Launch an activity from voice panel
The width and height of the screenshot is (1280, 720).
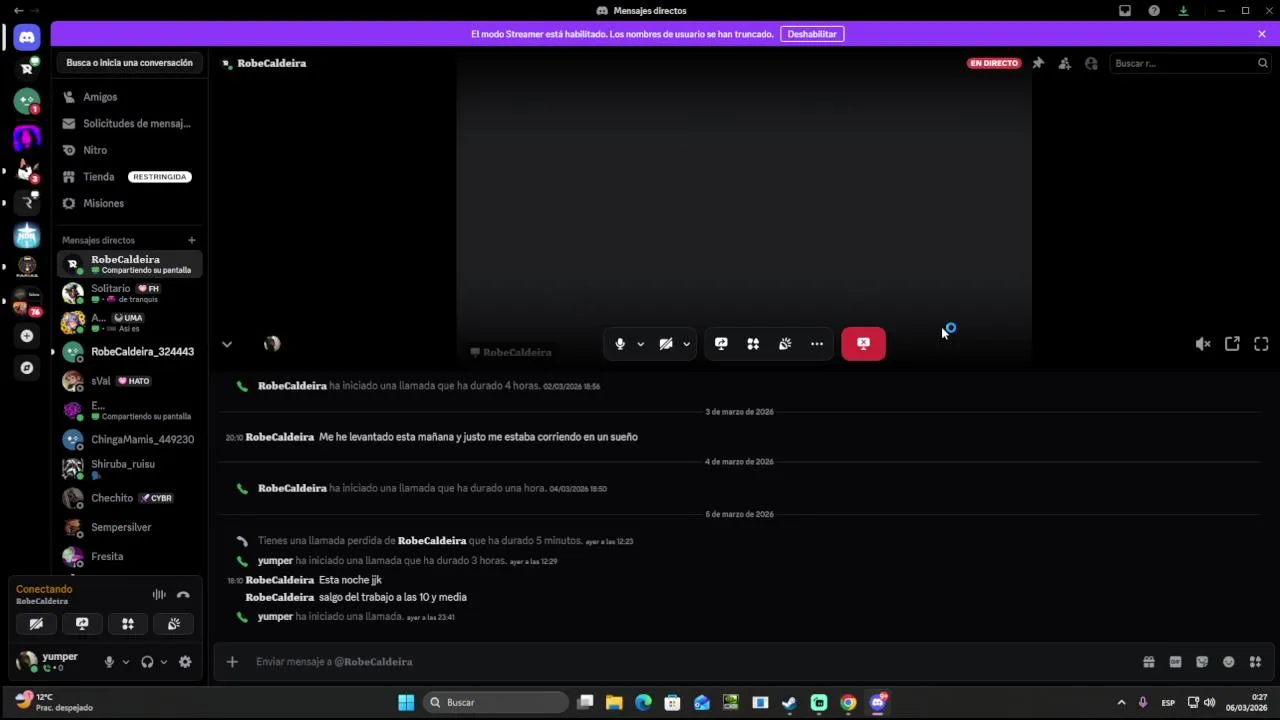click(x=128, y=624)
